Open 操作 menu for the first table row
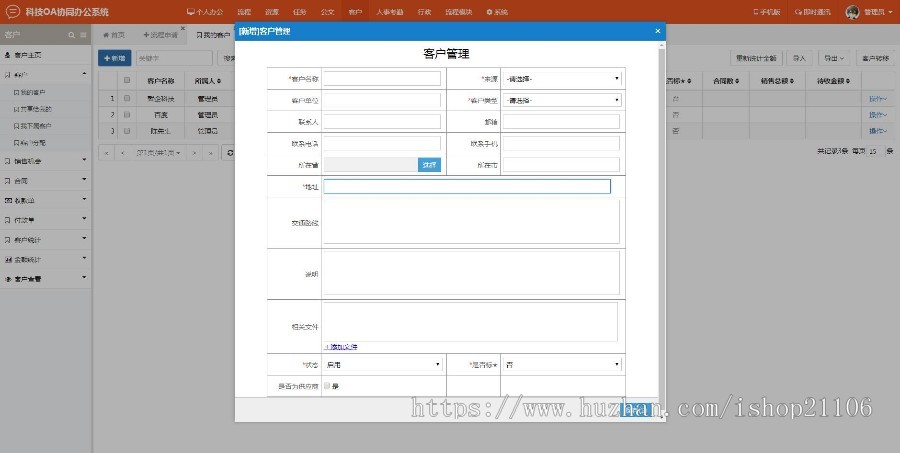900x453 pixels. pos(878,99)
